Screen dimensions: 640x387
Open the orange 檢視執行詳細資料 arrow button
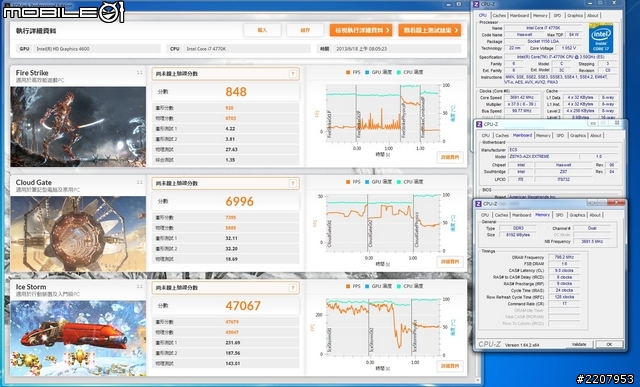tap(361, 30)
